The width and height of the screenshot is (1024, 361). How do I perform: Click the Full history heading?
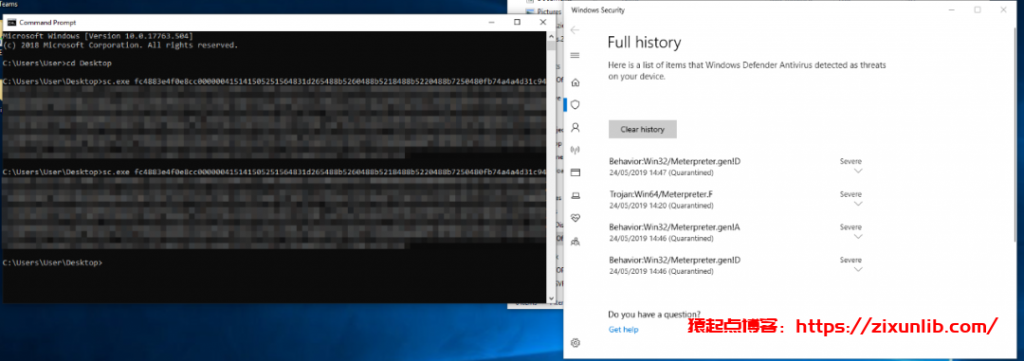coord(644,43)
